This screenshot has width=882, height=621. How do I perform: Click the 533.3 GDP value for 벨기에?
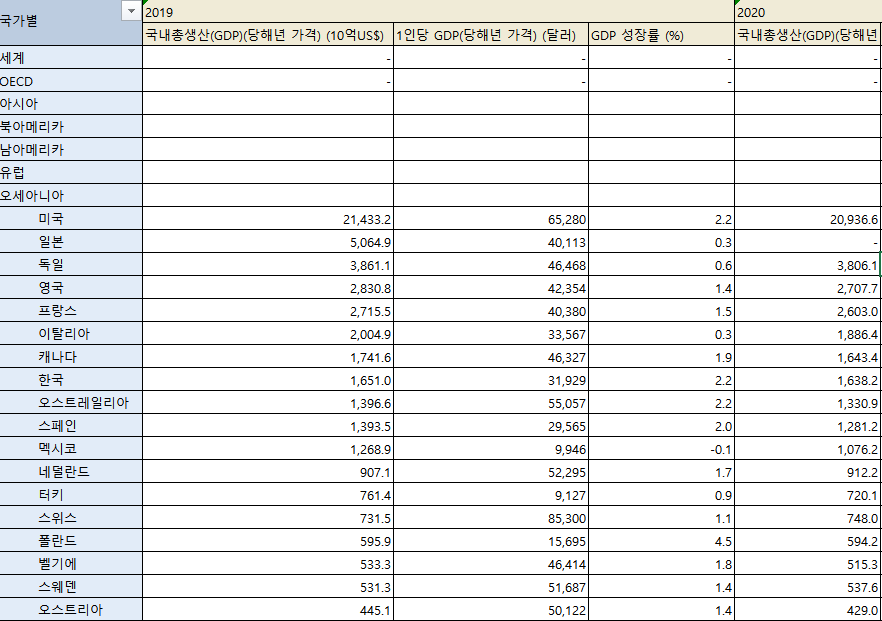[268, 565]
